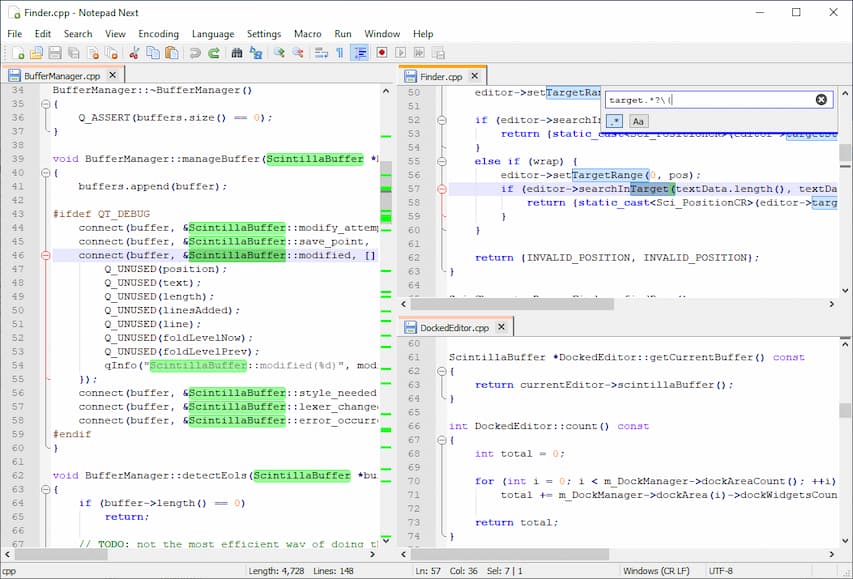Click the Undo arrow icon
Image resolution: width=853 pixels, height=579 pixels.
click(195, 53)
